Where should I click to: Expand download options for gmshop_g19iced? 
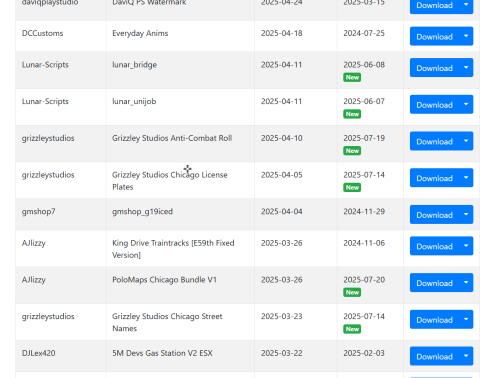coord(466,214)
